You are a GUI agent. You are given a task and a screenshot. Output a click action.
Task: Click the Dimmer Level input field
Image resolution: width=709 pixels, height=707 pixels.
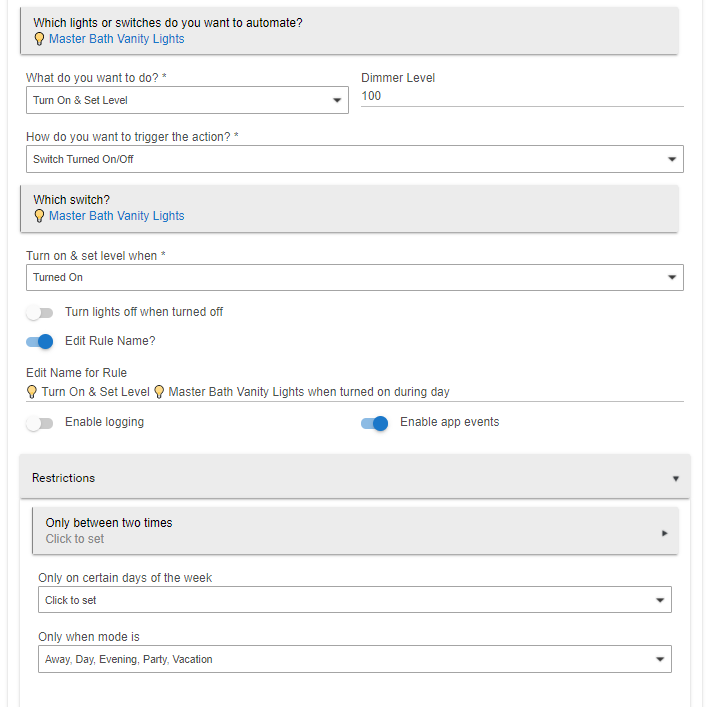521,96
